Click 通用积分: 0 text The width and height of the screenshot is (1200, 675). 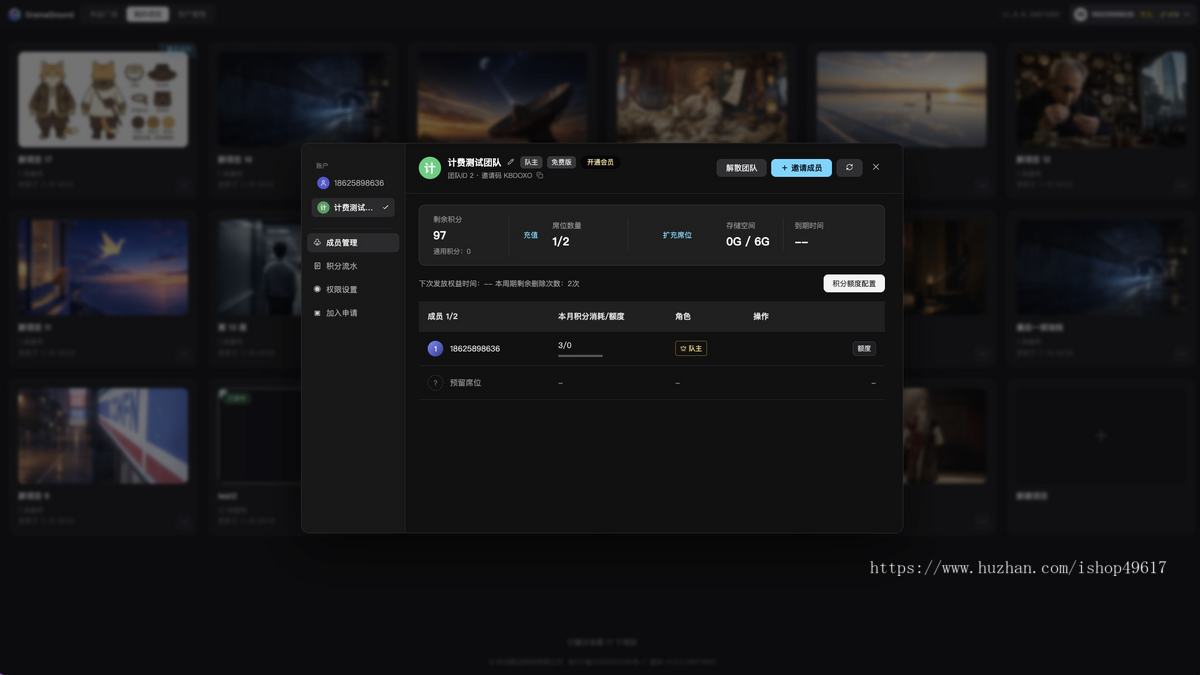click(x=452, y=252)
